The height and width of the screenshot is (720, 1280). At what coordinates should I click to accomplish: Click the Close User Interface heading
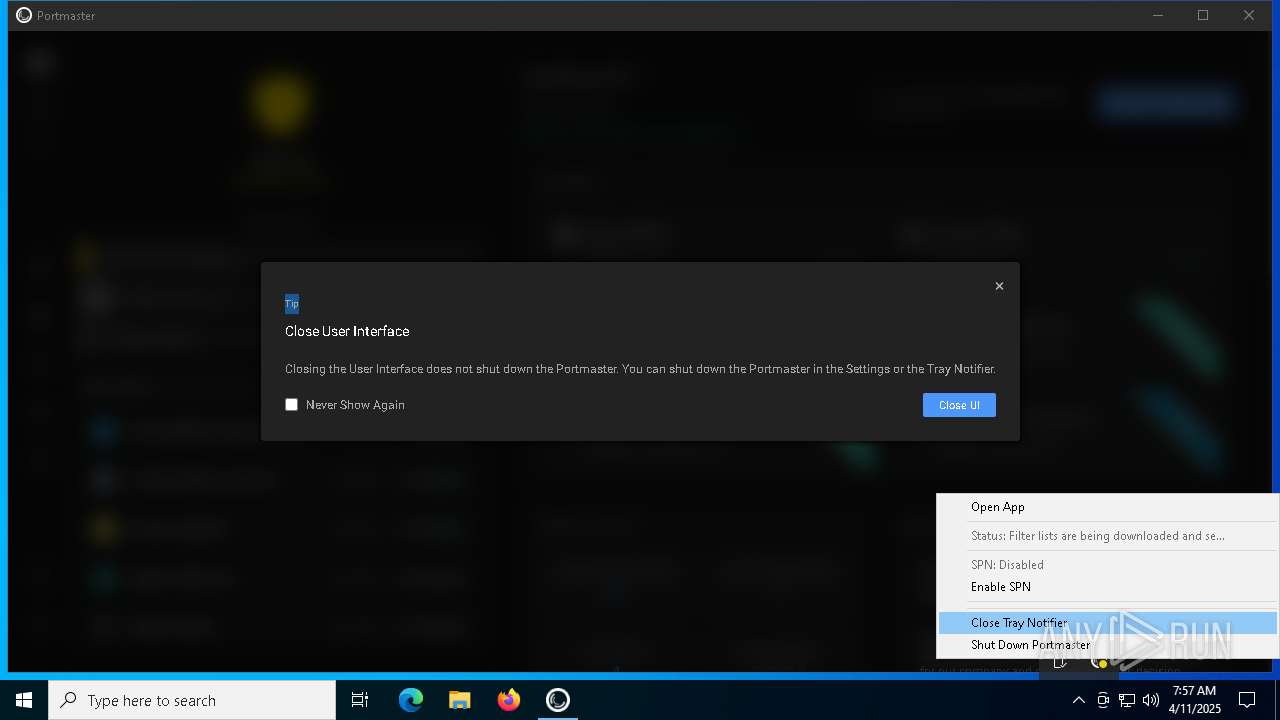pyautogui.click(x=347, y=331)
